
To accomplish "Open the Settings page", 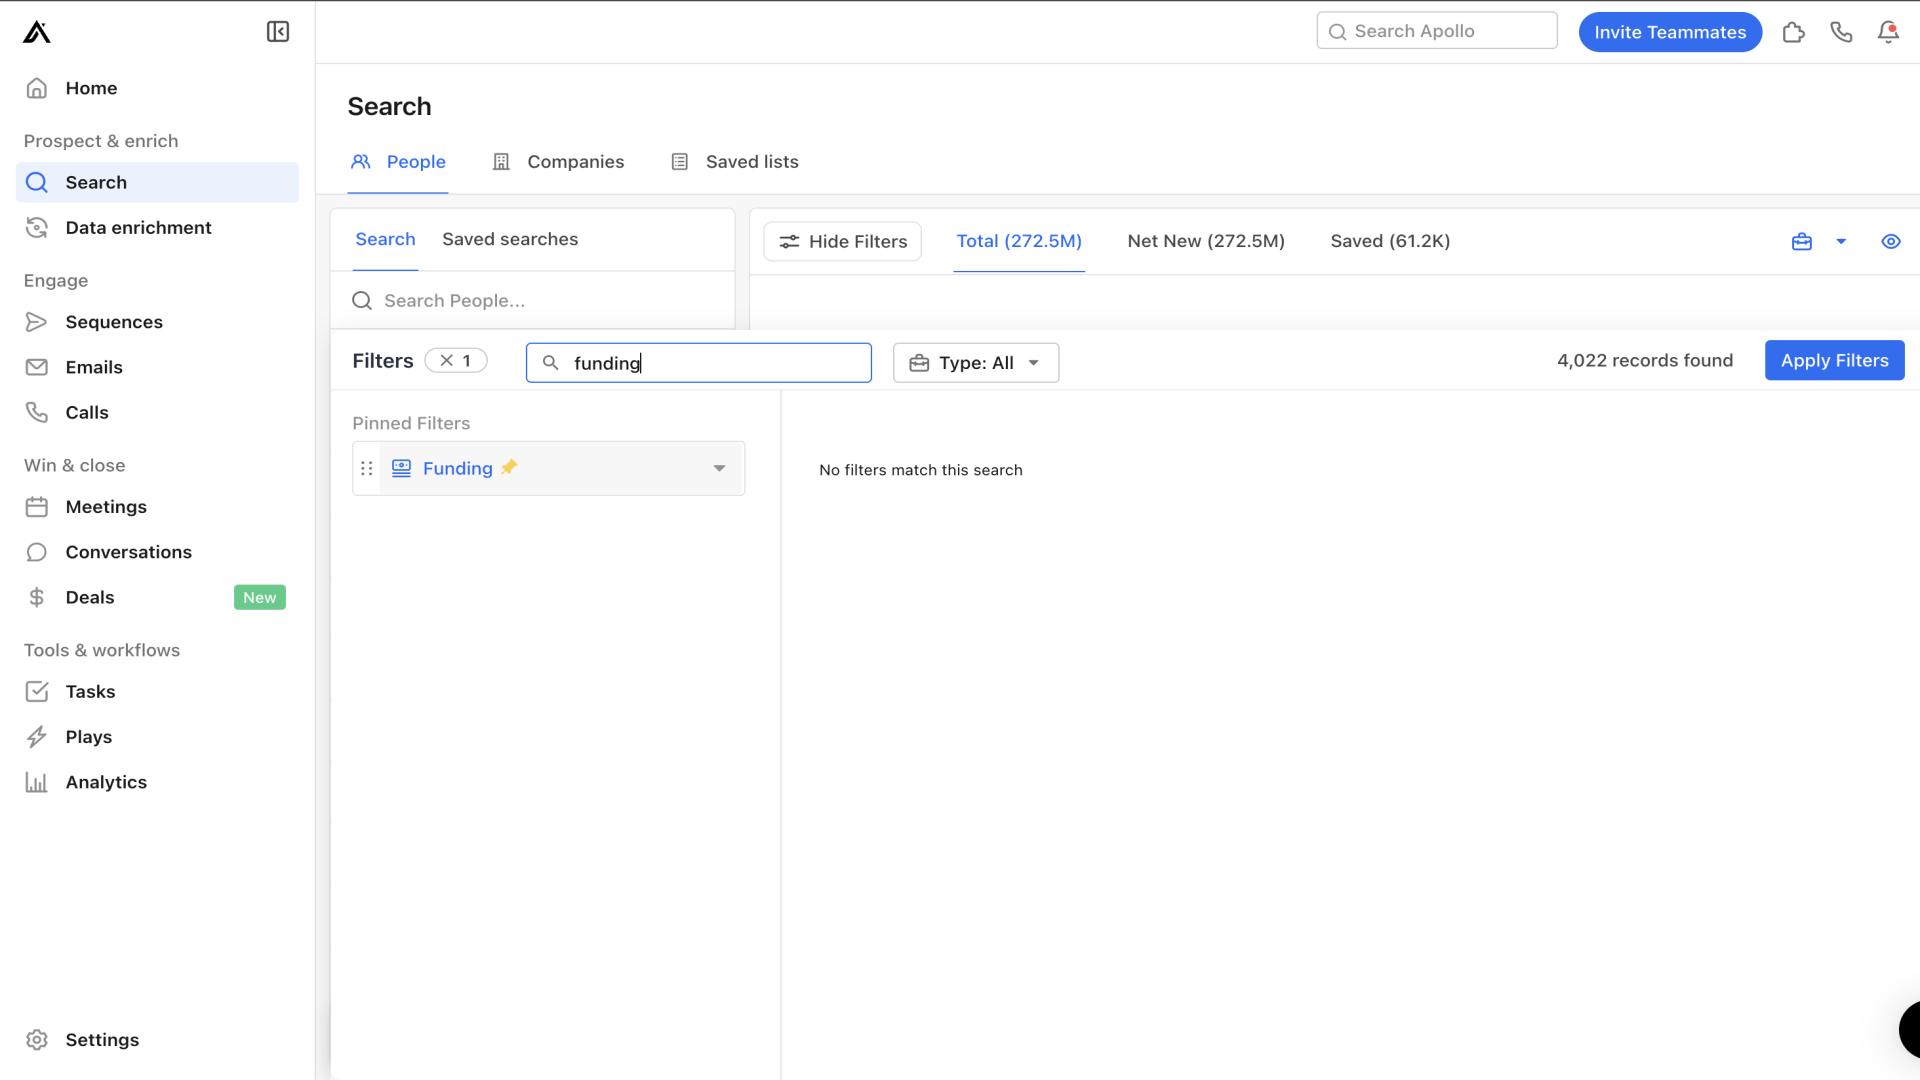I will coord(157,1040).
